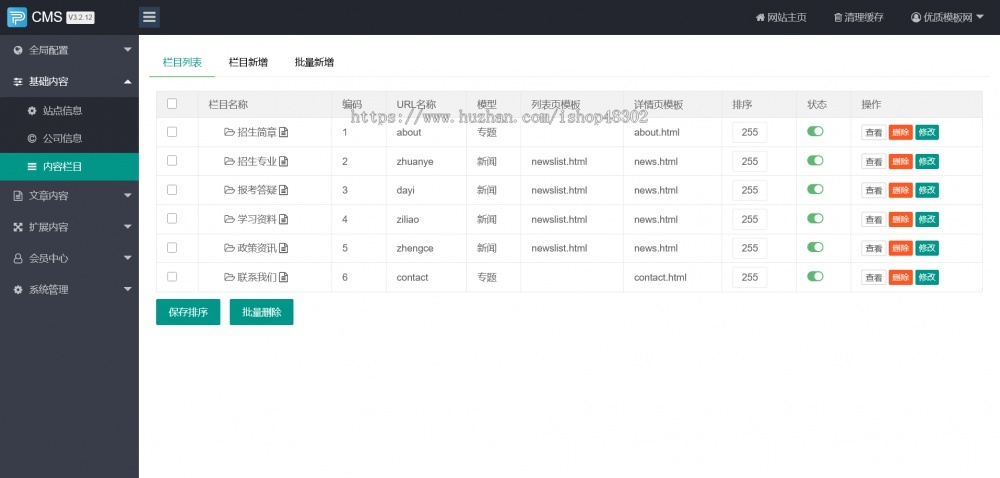This screenshot has width=1000, height=478.
Task: Open 公司信息 in the sidebar
Action: coord(70,138)
